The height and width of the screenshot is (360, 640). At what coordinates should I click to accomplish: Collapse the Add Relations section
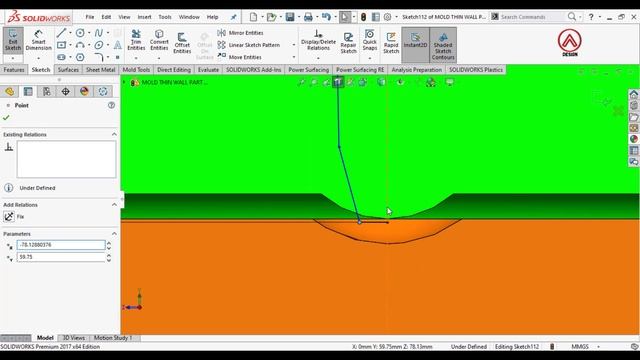click(x=114, y=204)
